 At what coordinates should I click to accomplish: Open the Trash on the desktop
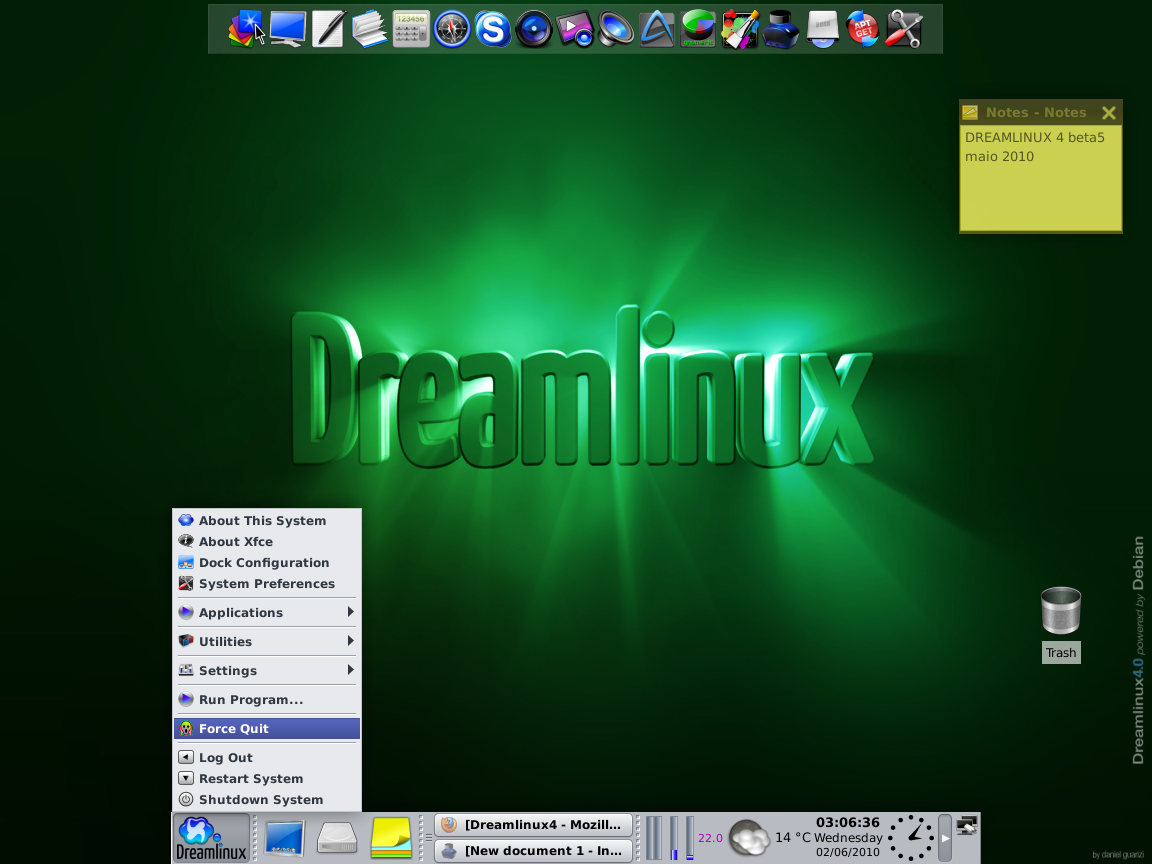[x=1060, y=608]
